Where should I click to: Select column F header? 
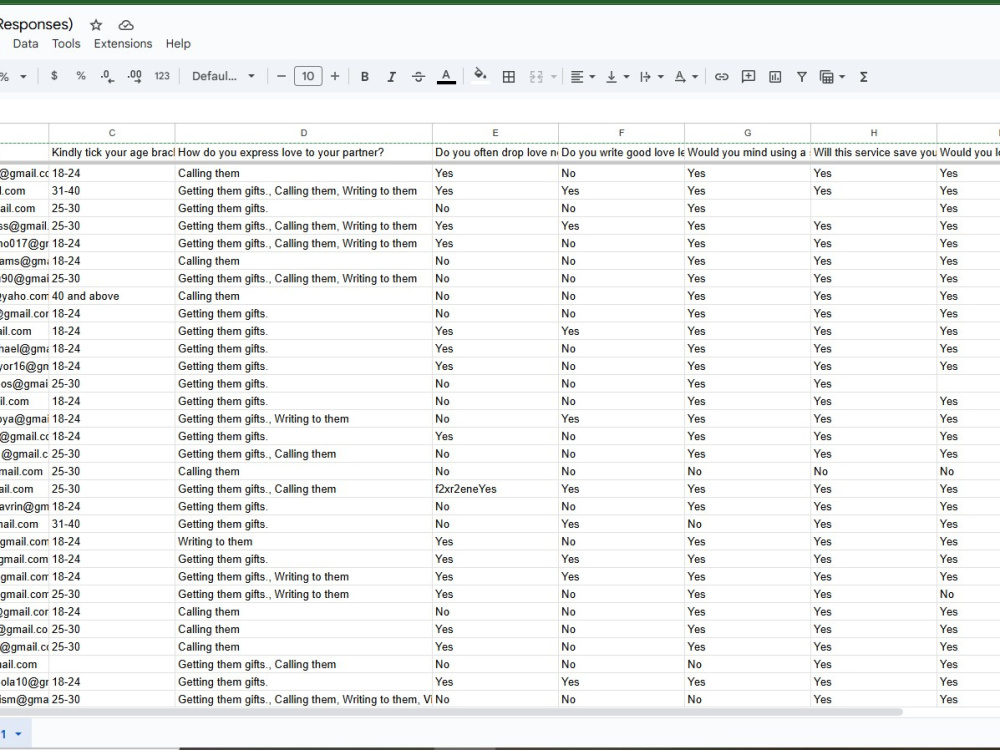(x=621, y=133)
